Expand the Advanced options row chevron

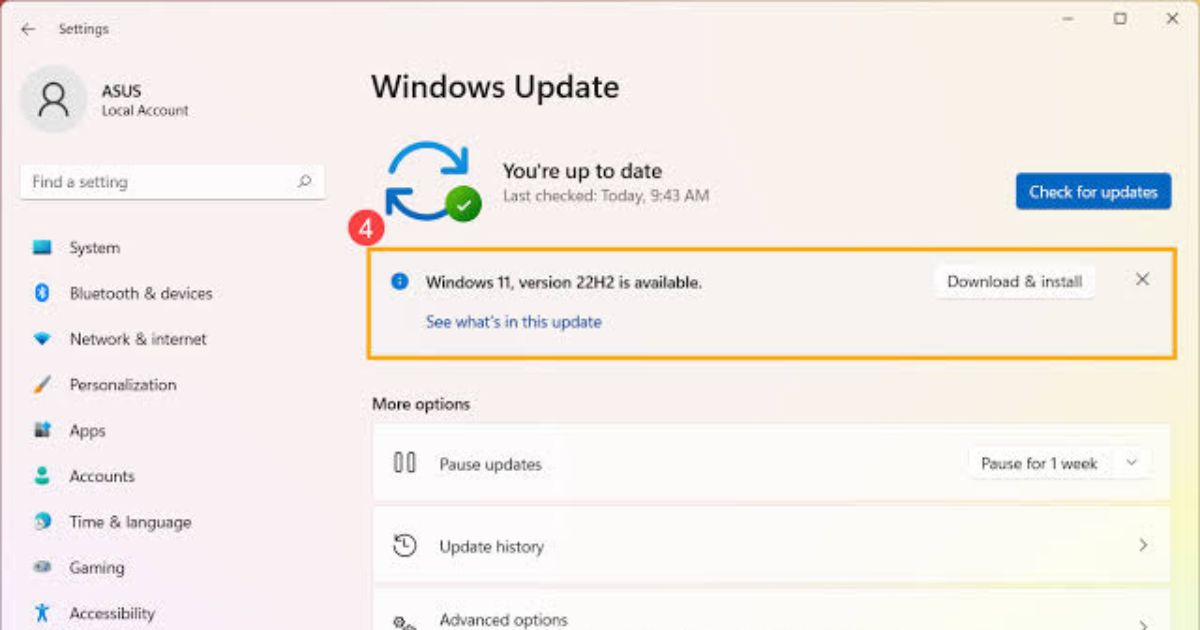[1142, 620]
